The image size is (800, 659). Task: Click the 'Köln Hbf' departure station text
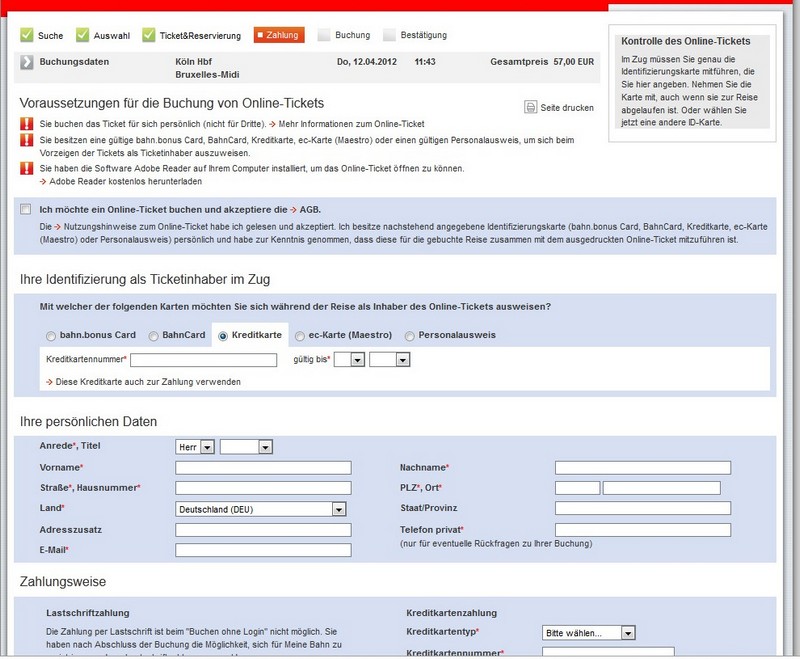coord(193,62)
